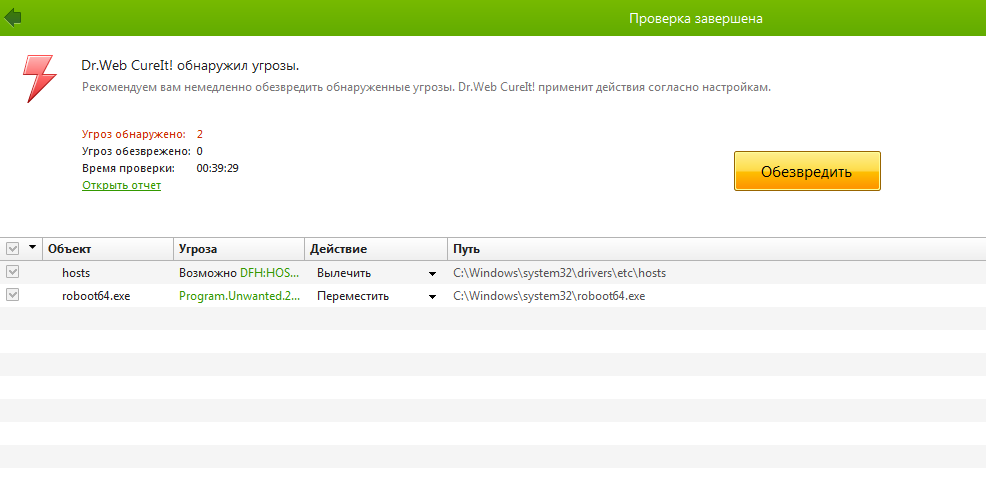Image resolution: width=986 pixels, height=488 pixels.
Task: Expand the arrow beside the select-all checkbox
Action: [x=32, y=248]
